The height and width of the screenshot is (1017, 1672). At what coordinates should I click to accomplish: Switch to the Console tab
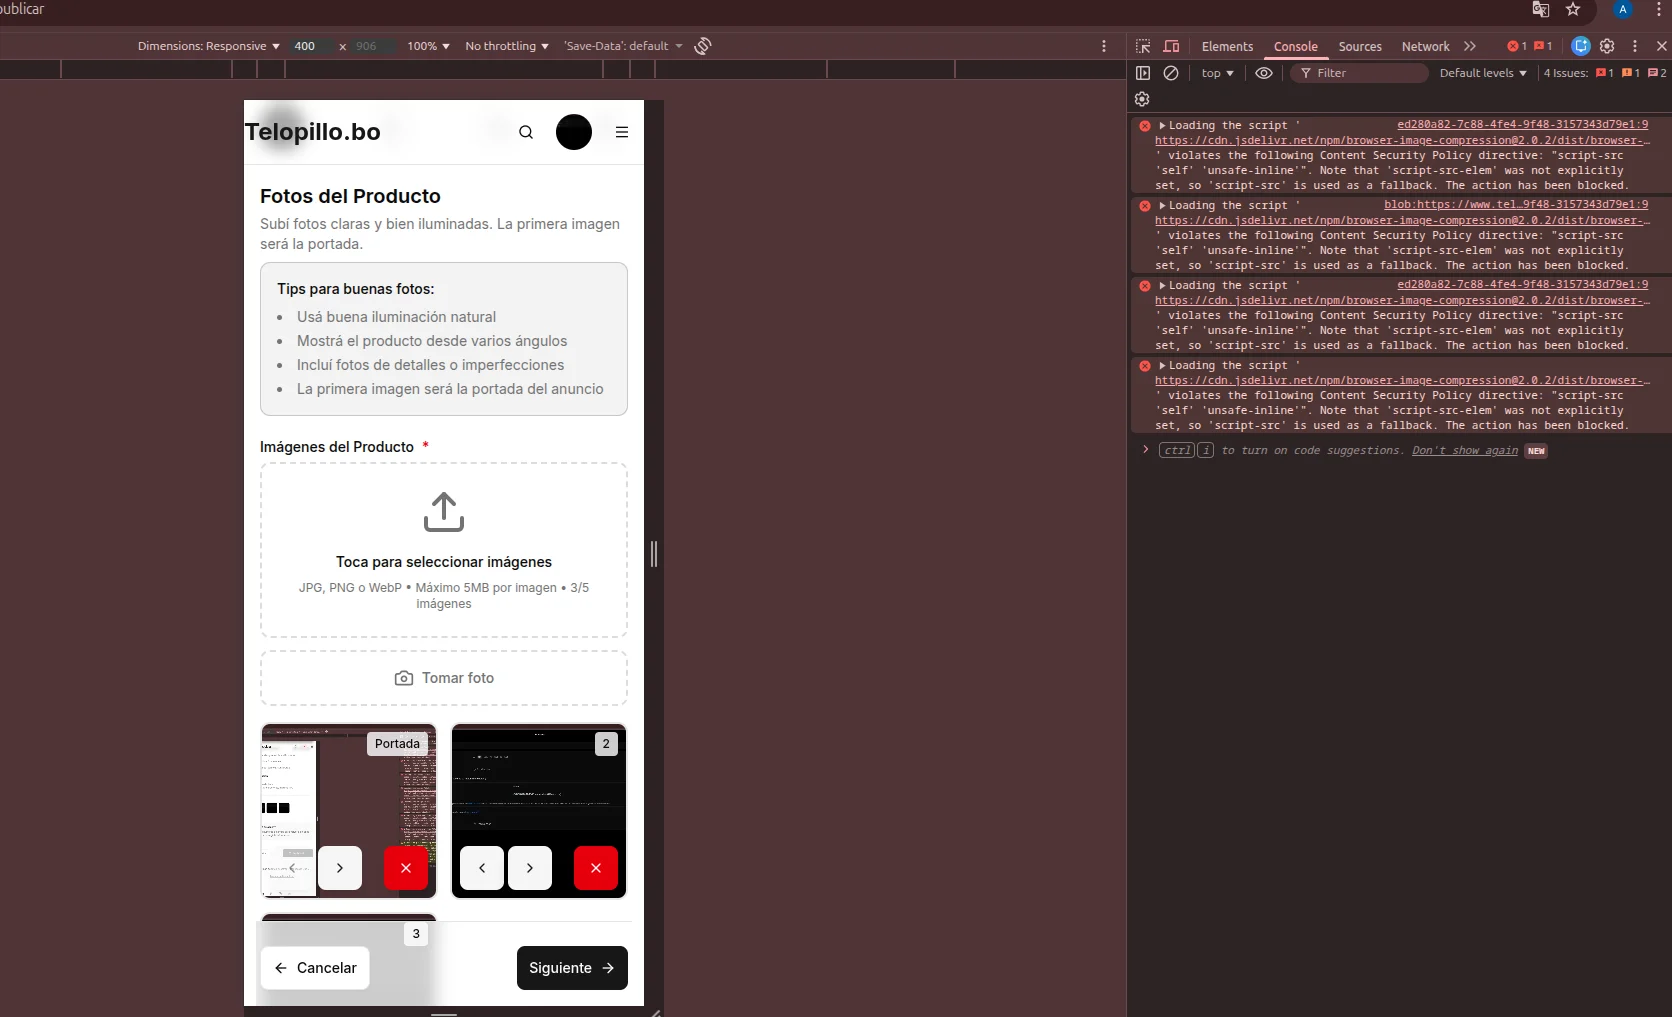coord(1295,46)
